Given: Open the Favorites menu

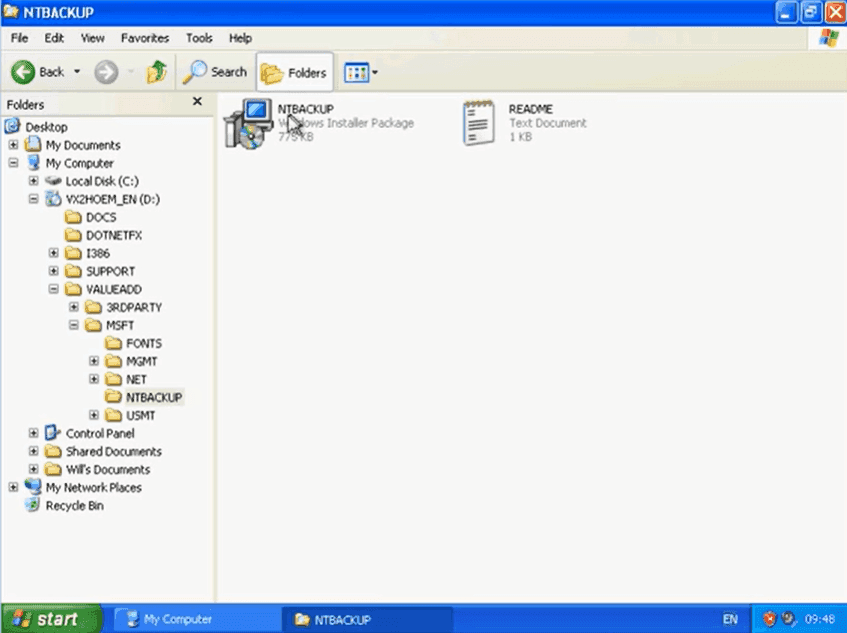Looking at the screenshot, I should 145,38.
